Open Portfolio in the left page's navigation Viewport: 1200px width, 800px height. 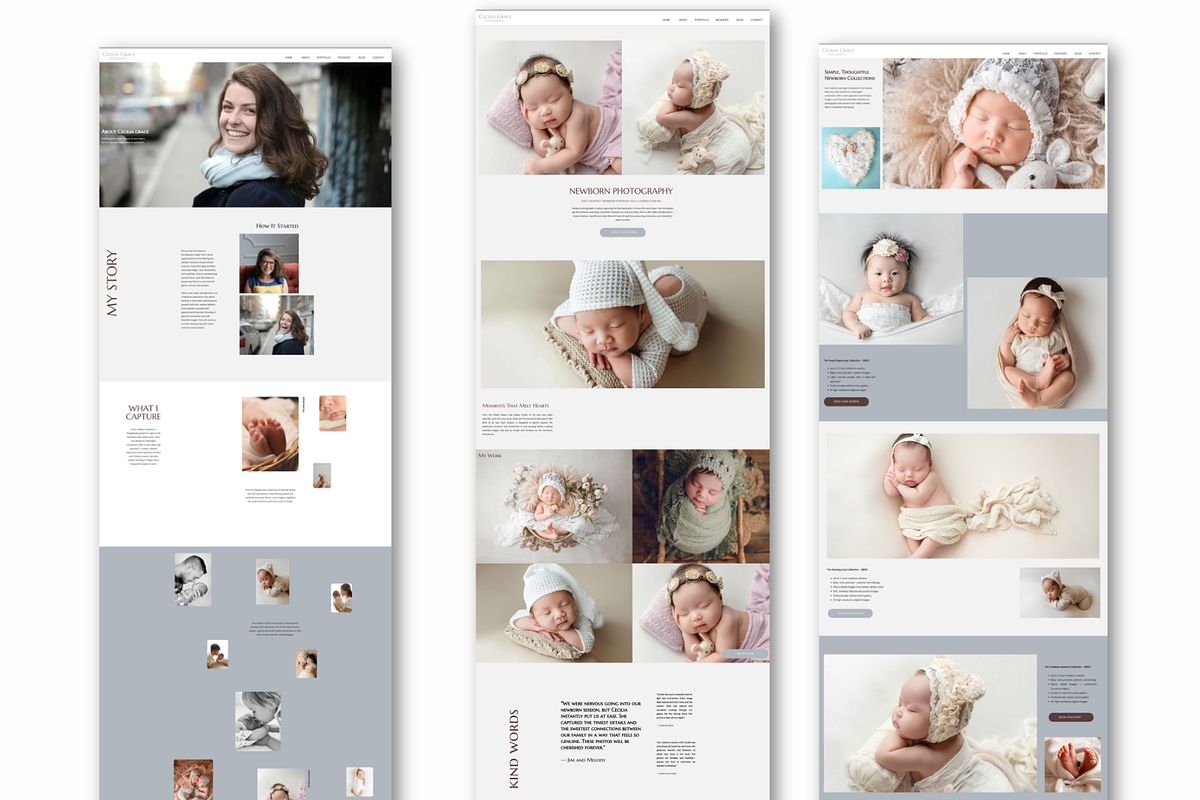pos(324,57)
